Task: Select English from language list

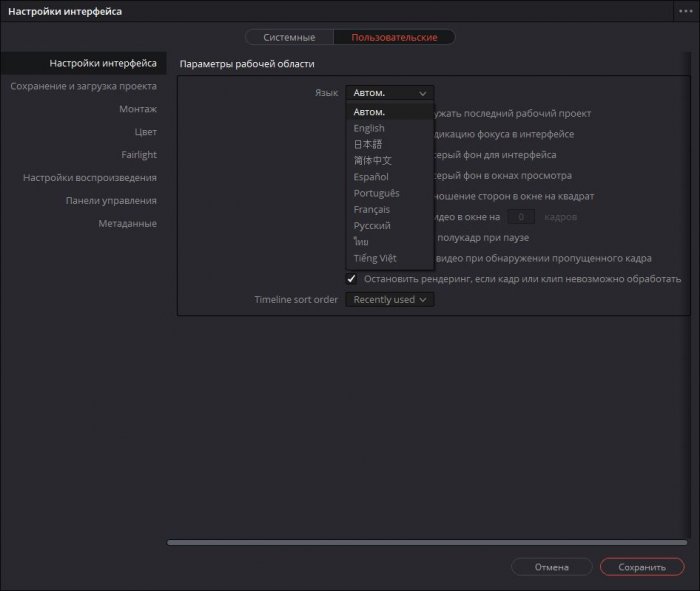Action: (x=369, y=128)
